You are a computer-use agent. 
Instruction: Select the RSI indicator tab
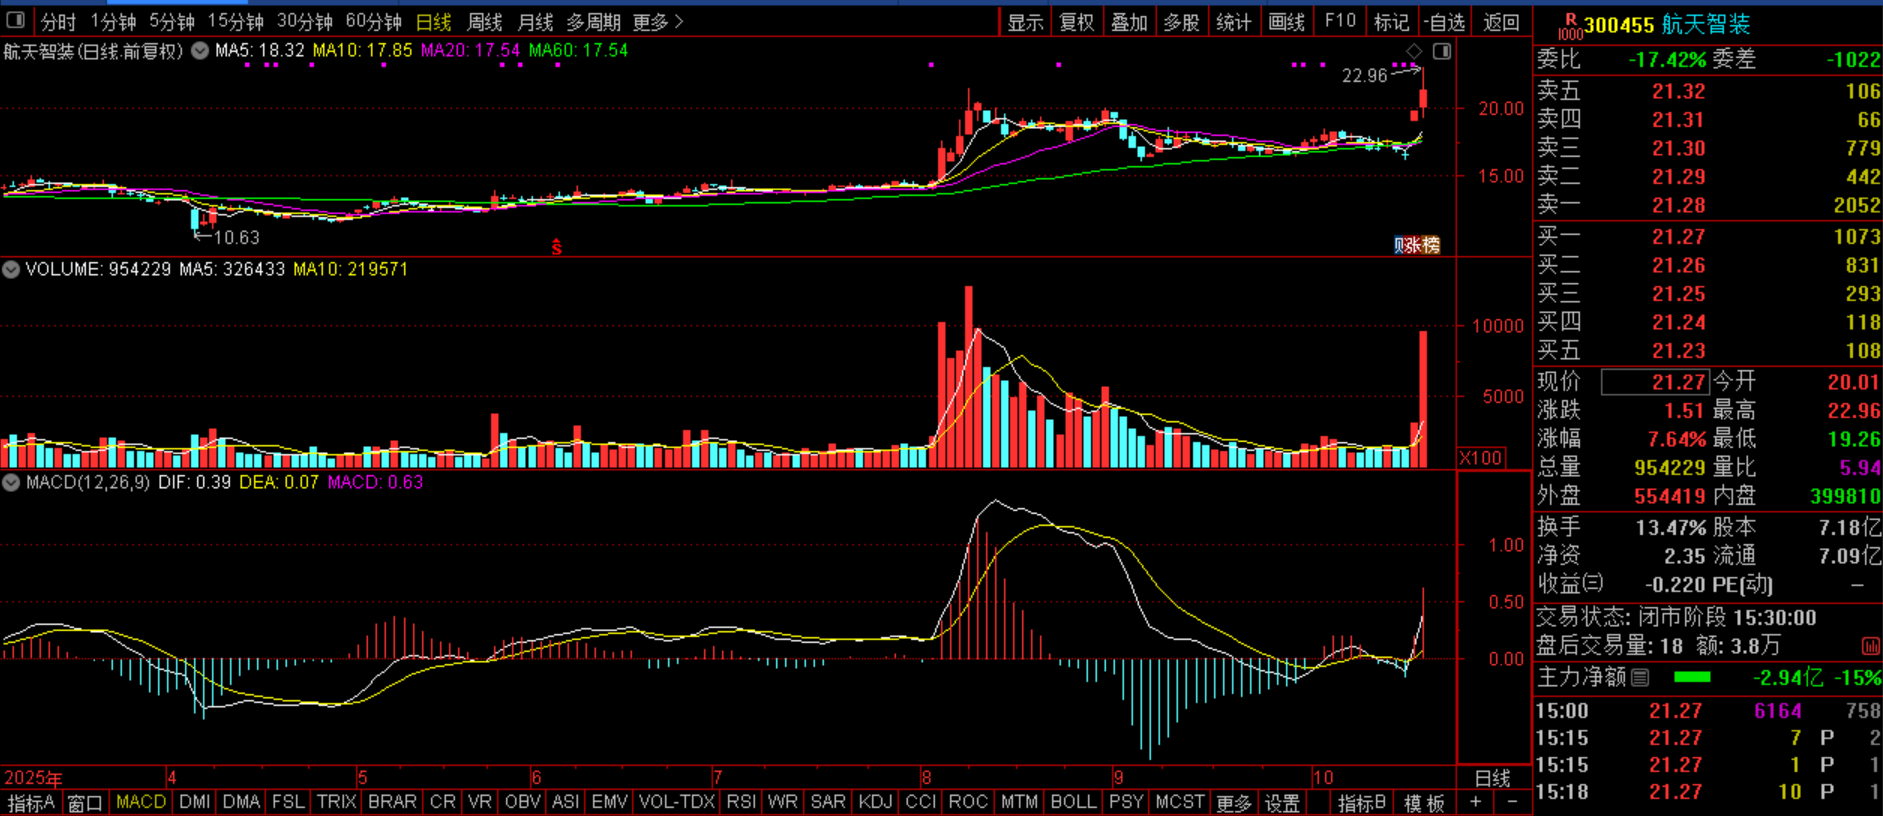point(741,802)
